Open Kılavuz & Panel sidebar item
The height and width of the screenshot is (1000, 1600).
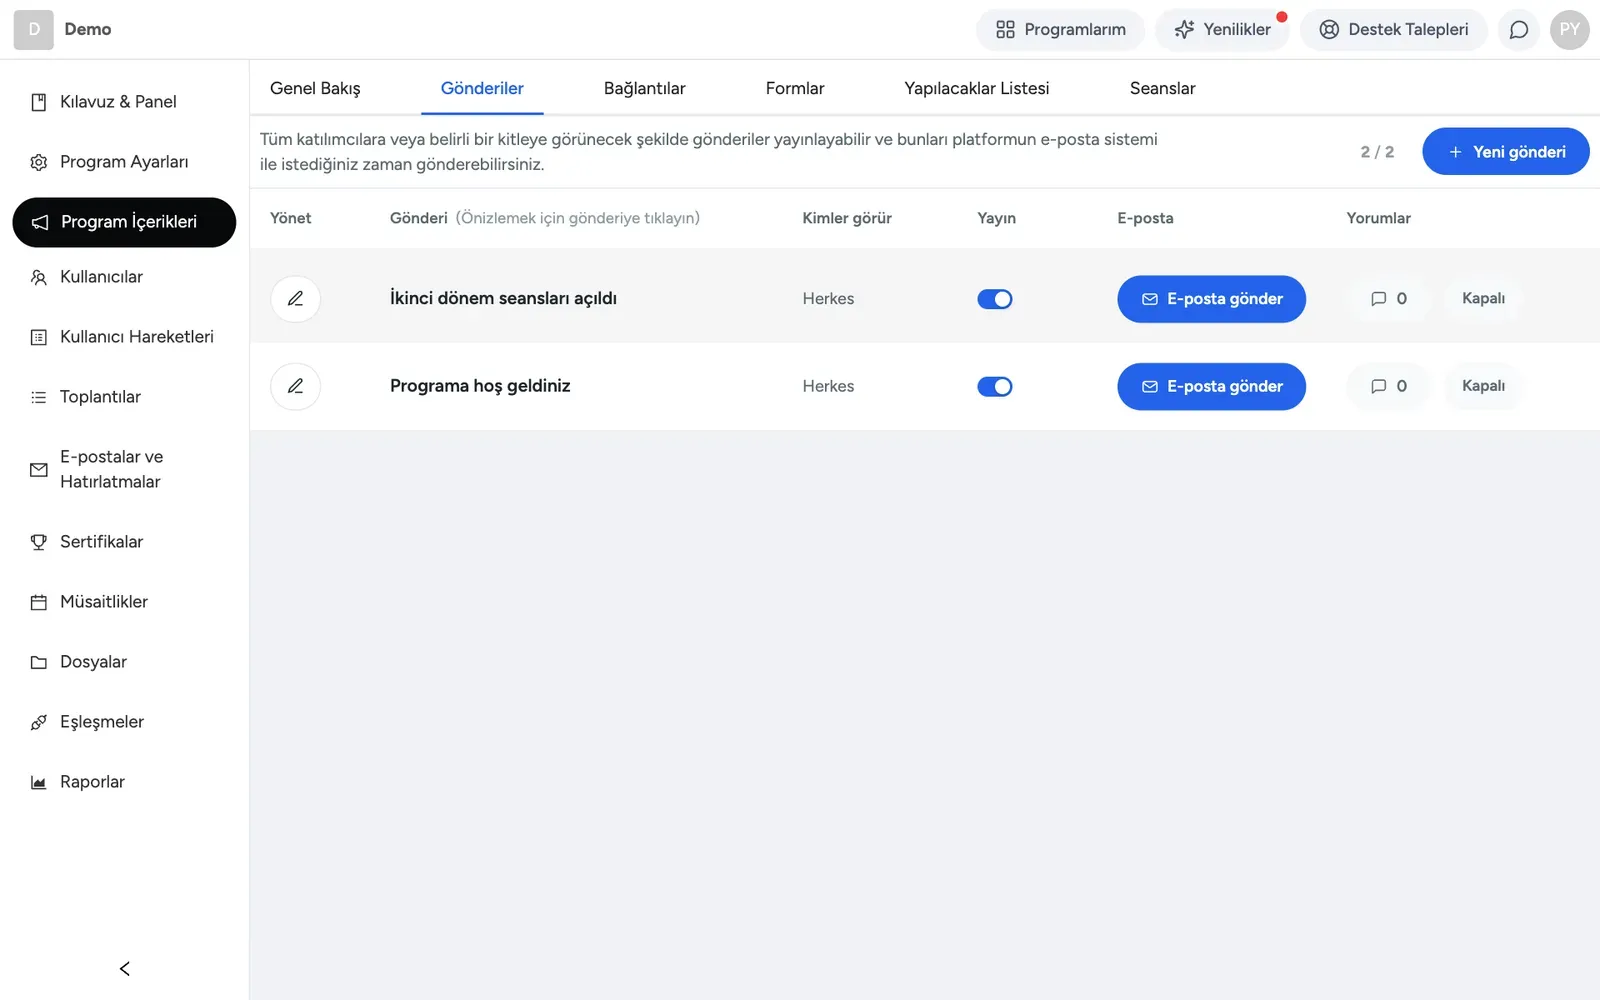(x=124, y=102)
